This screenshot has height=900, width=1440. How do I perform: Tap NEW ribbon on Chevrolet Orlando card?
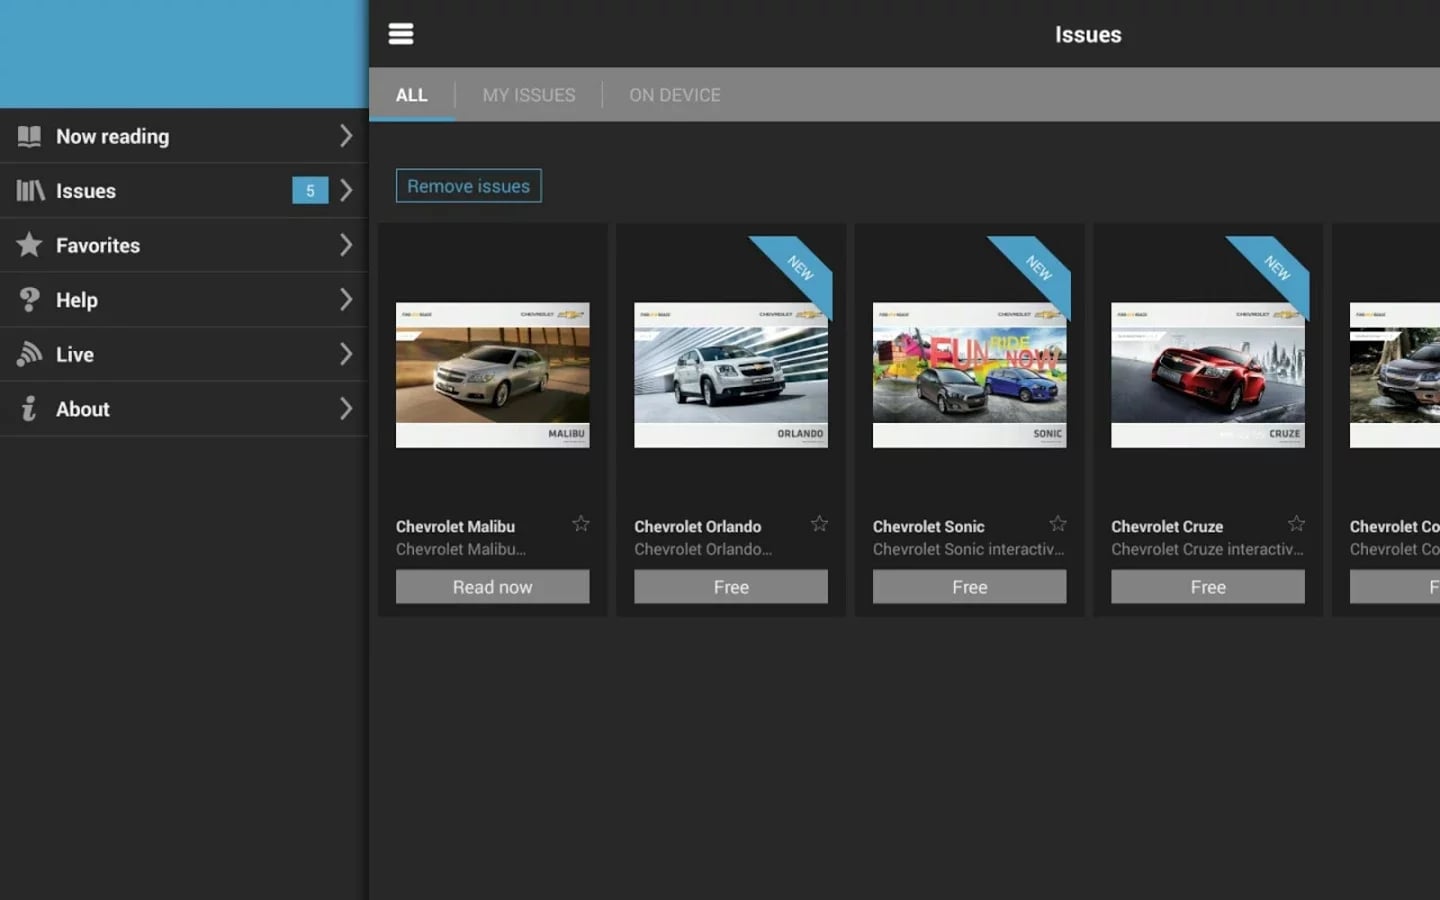(x=796, y=272)
